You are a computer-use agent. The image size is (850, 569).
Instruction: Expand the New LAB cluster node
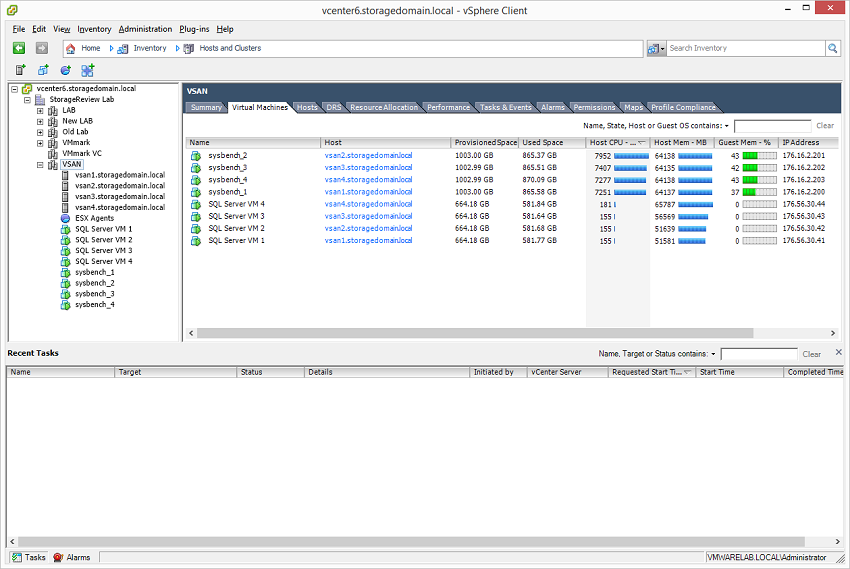(x=40, y=122)
